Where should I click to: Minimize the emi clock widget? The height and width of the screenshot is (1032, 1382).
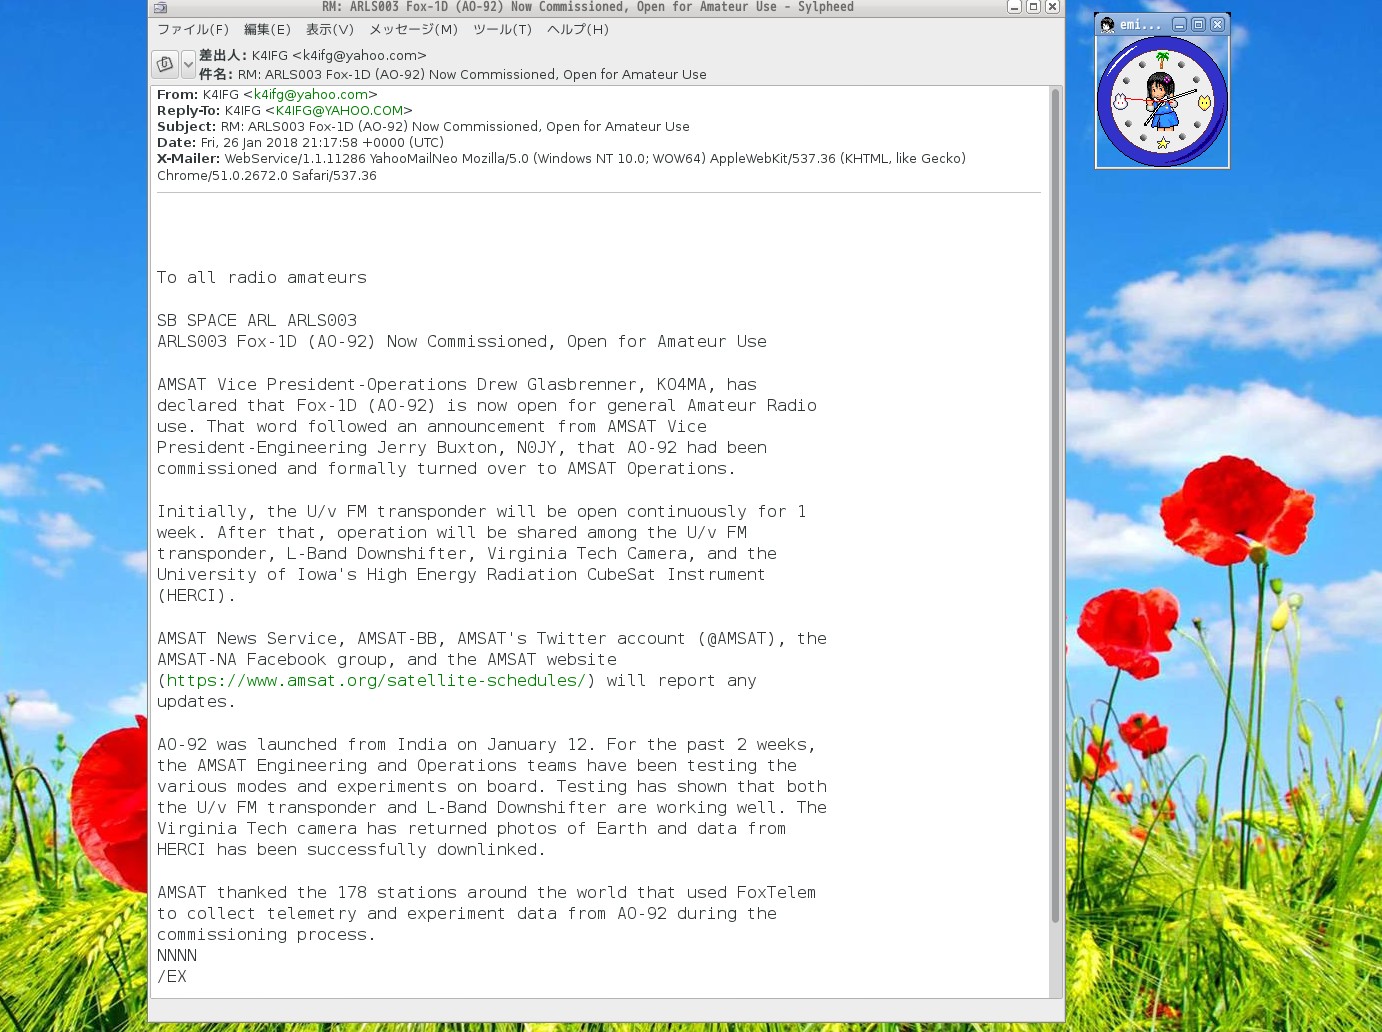(1180, 24)
